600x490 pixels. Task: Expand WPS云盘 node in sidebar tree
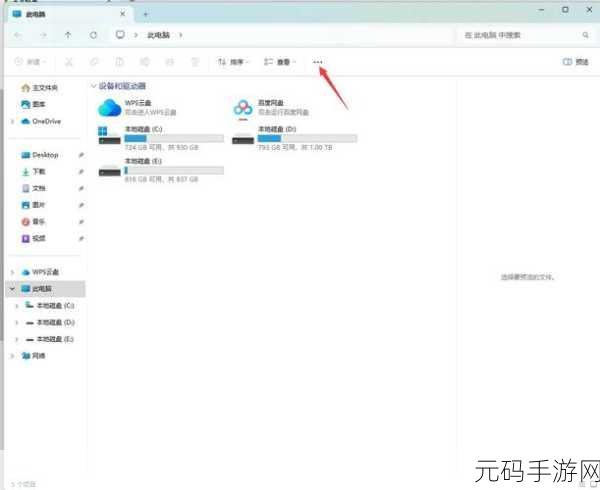pyautogui.click(x=13, y=272)
